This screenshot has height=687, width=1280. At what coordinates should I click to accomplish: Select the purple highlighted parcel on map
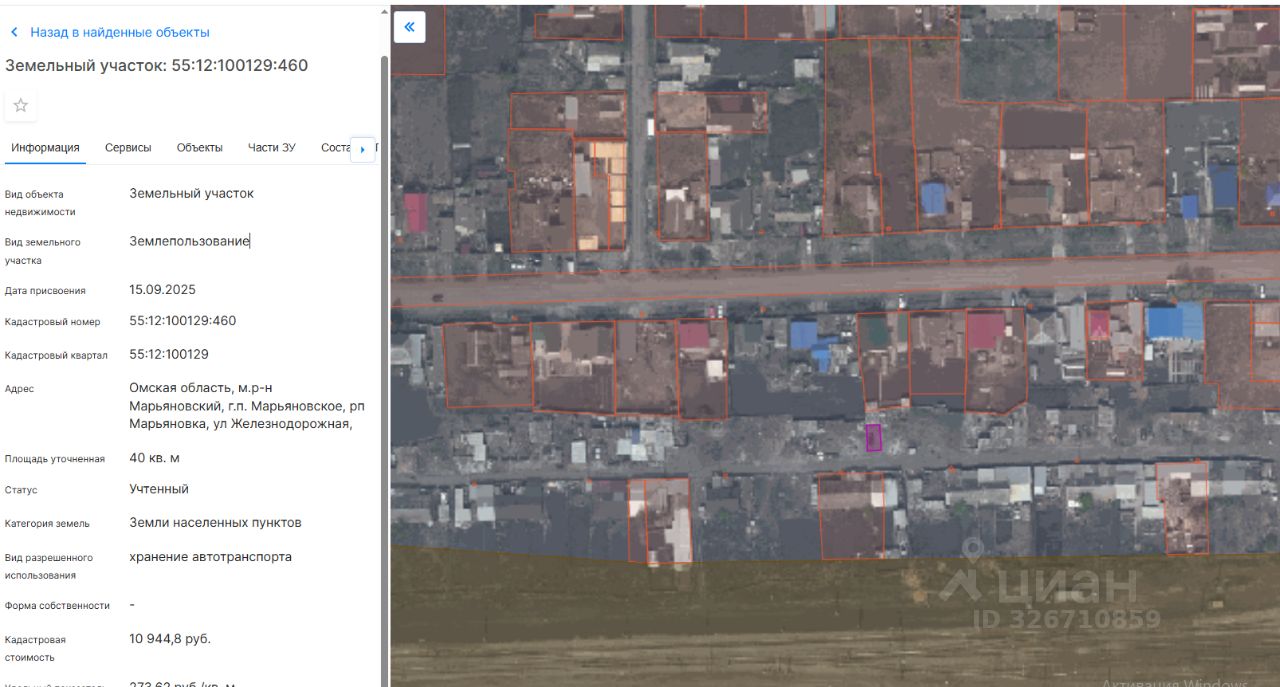(873, 437)
